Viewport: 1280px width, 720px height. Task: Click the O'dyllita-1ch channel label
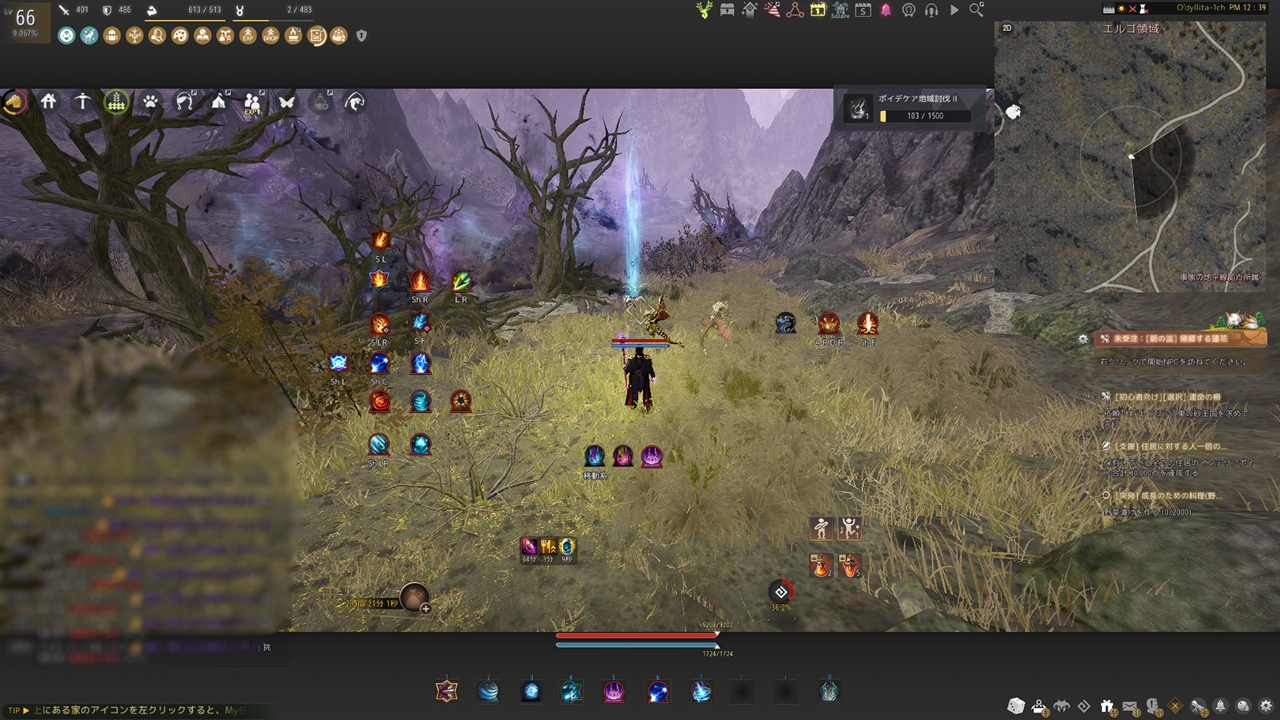point(1201,8)
